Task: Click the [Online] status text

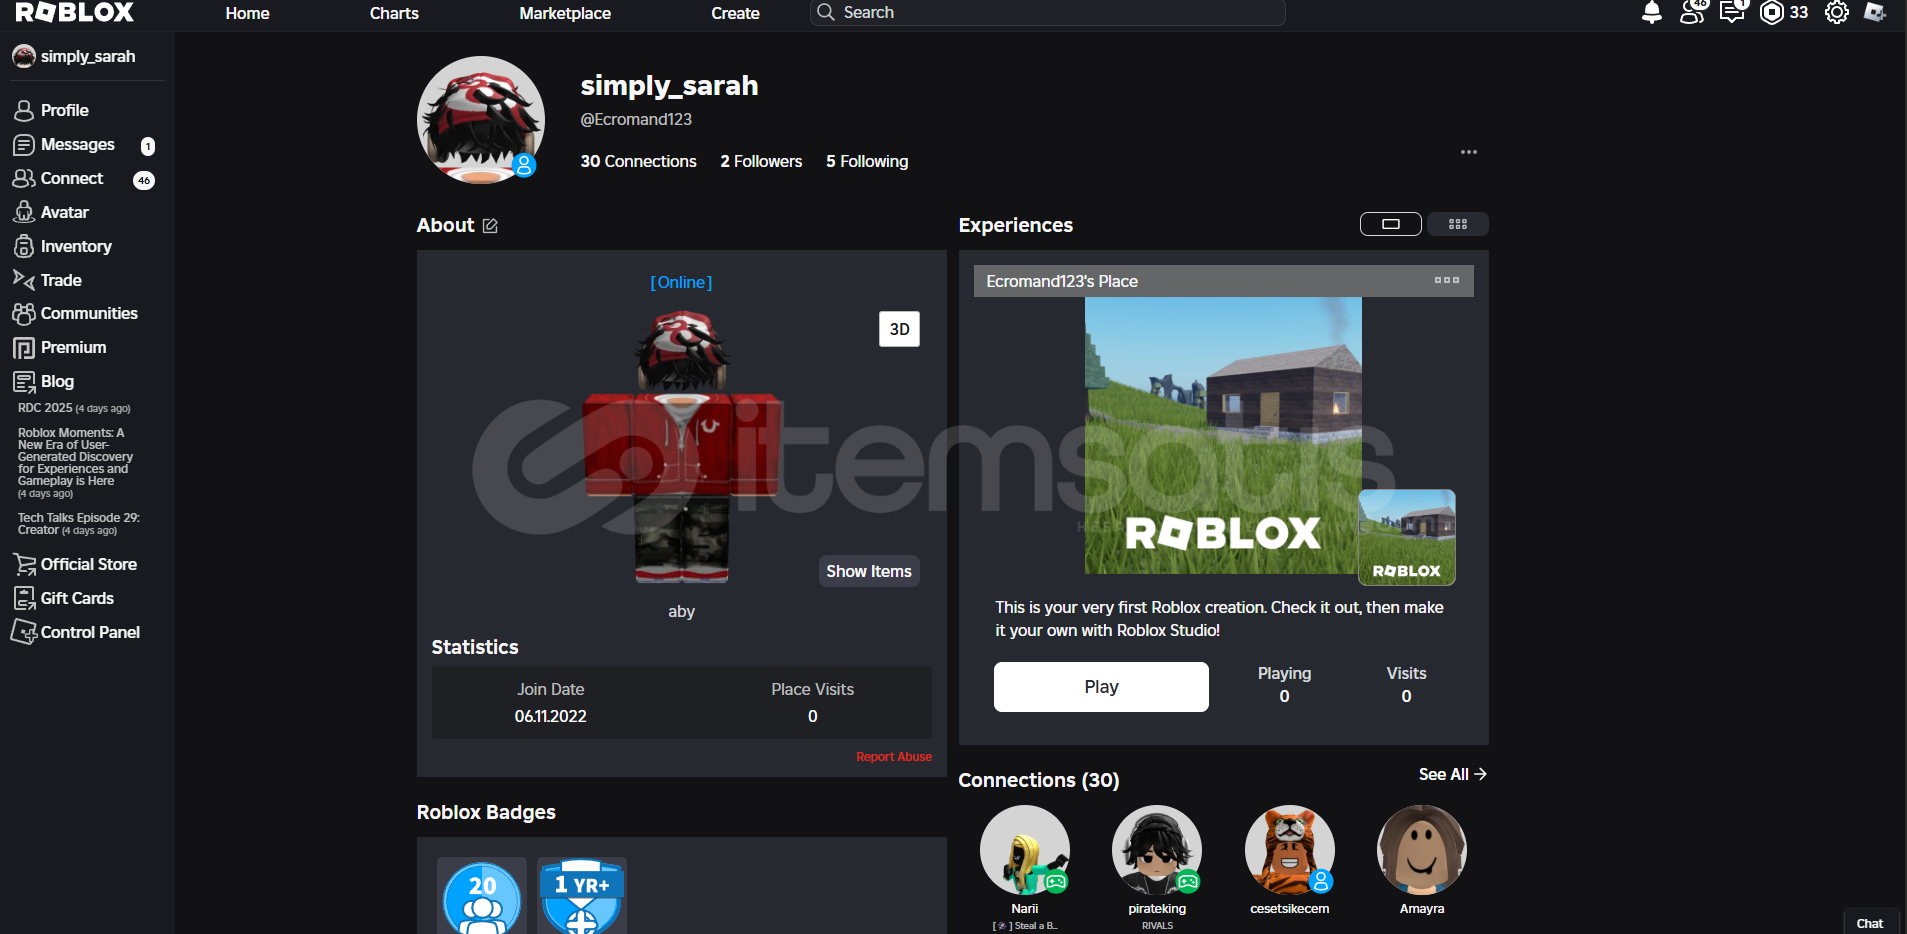Action: [x=681, y=282]
